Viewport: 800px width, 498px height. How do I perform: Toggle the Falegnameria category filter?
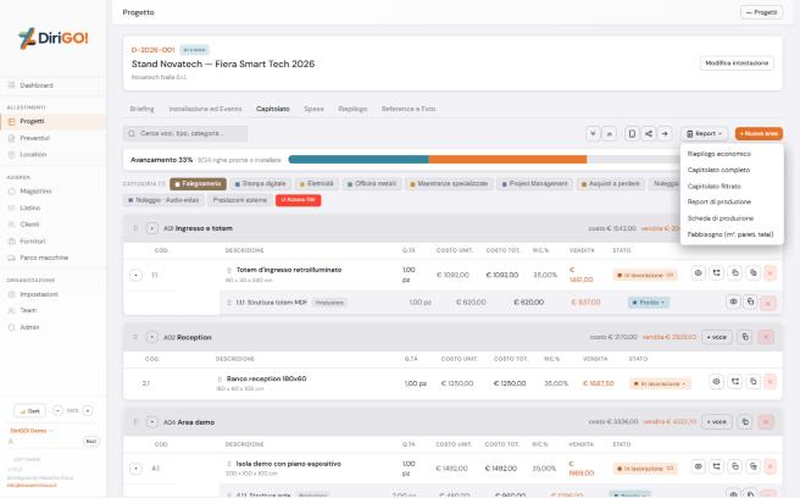point(198,184)
